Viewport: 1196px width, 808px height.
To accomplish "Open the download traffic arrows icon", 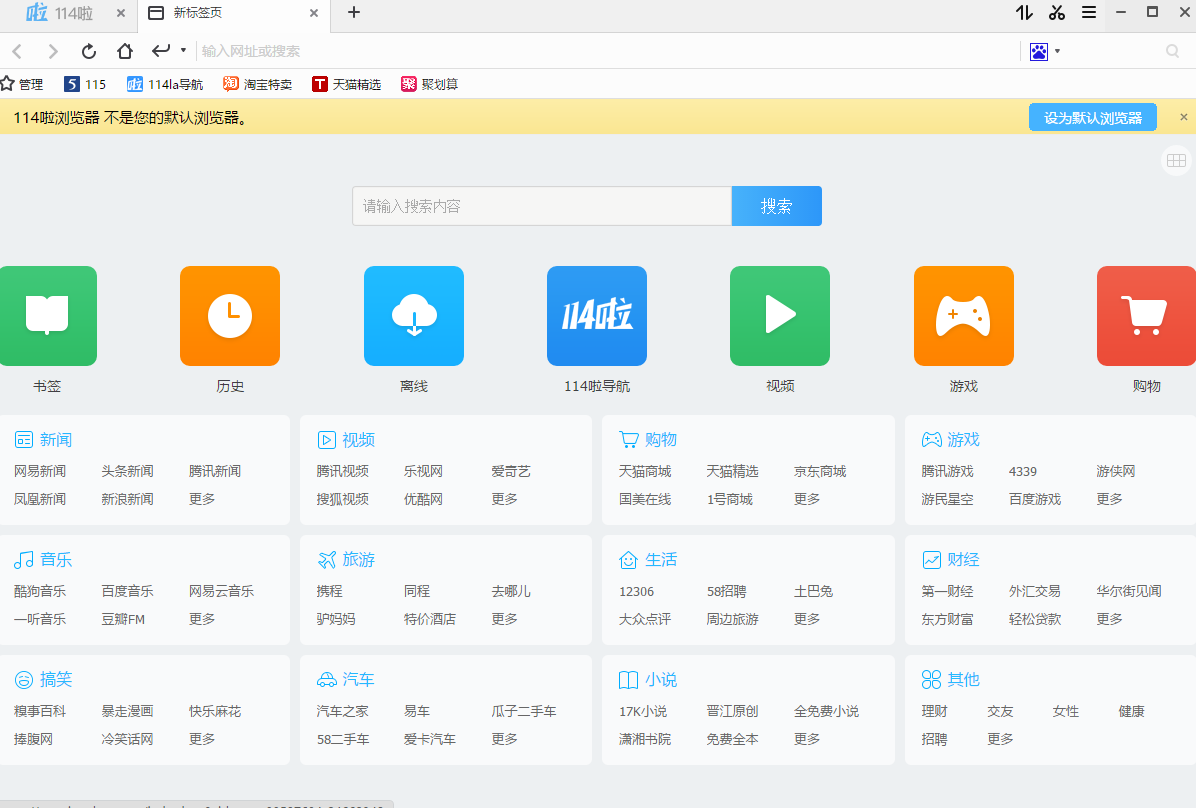I will tap(1023, 13).
